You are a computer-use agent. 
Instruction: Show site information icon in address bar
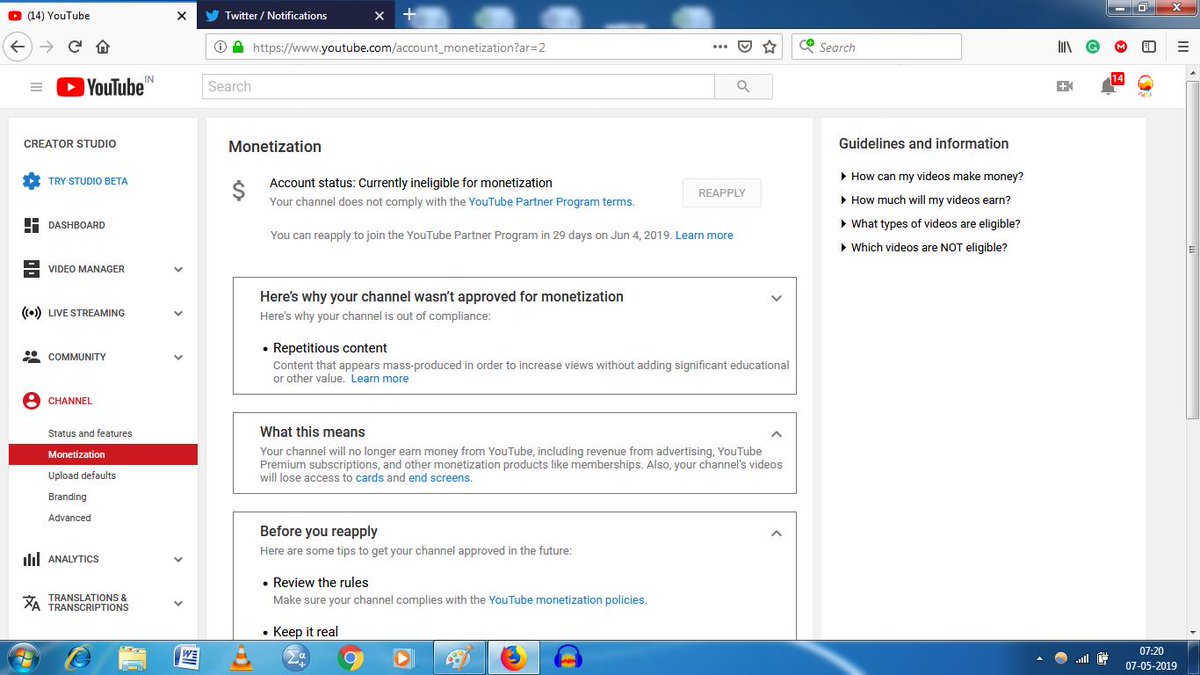222,47
